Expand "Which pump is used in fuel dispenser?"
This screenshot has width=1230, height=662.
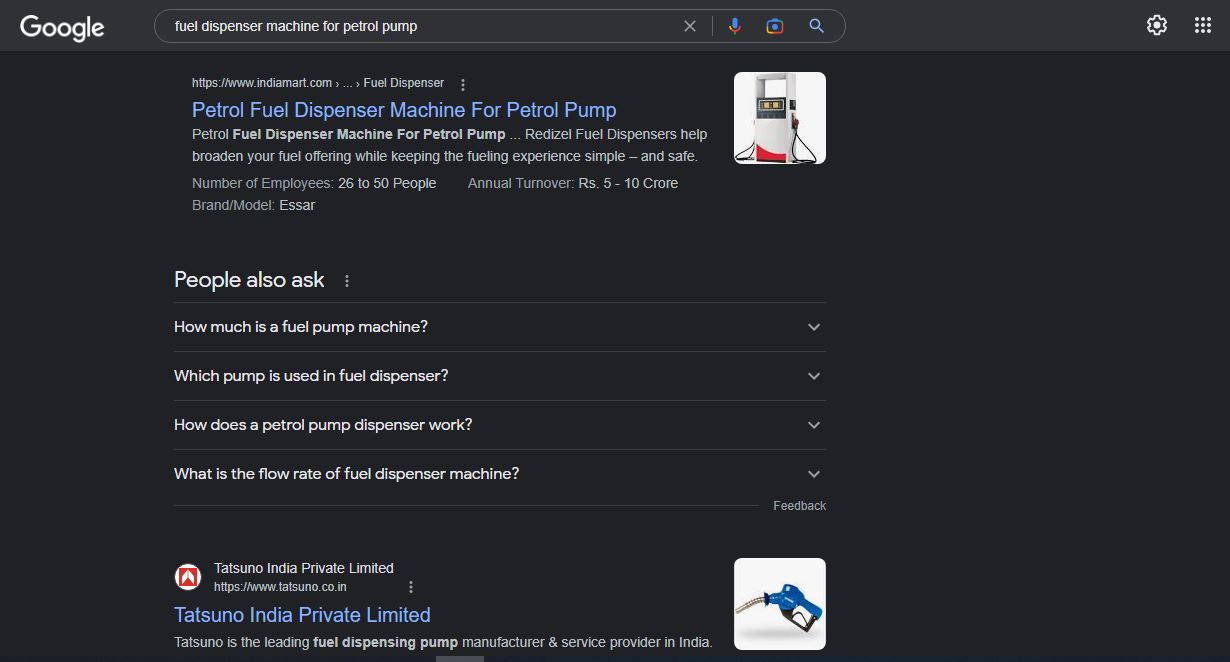tap(499, 376)
